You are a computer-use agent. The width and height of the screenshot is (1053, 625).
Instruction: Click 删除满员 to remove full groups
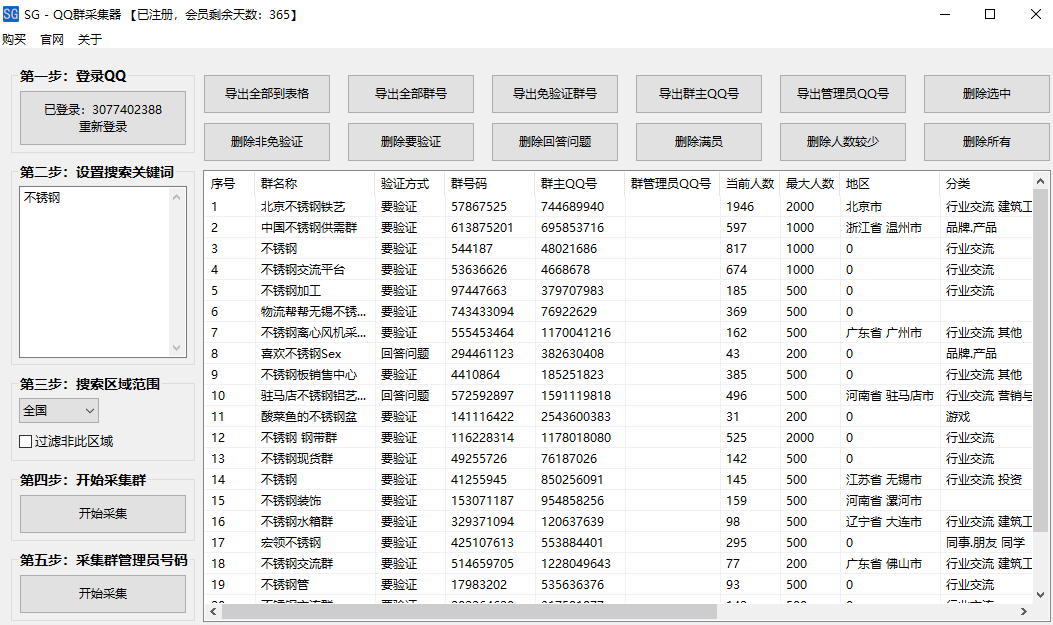coord(698,141)
